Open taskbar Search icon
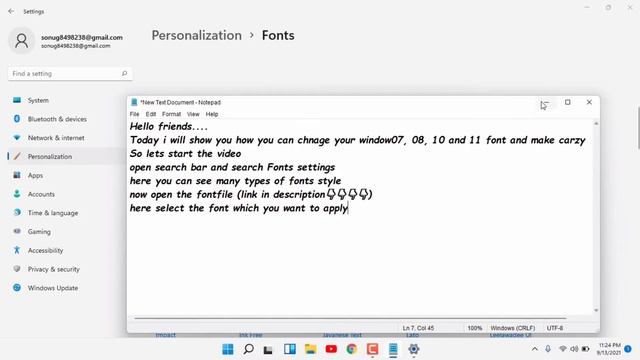This screenshot has height=360, width=640. pos(248,349)
